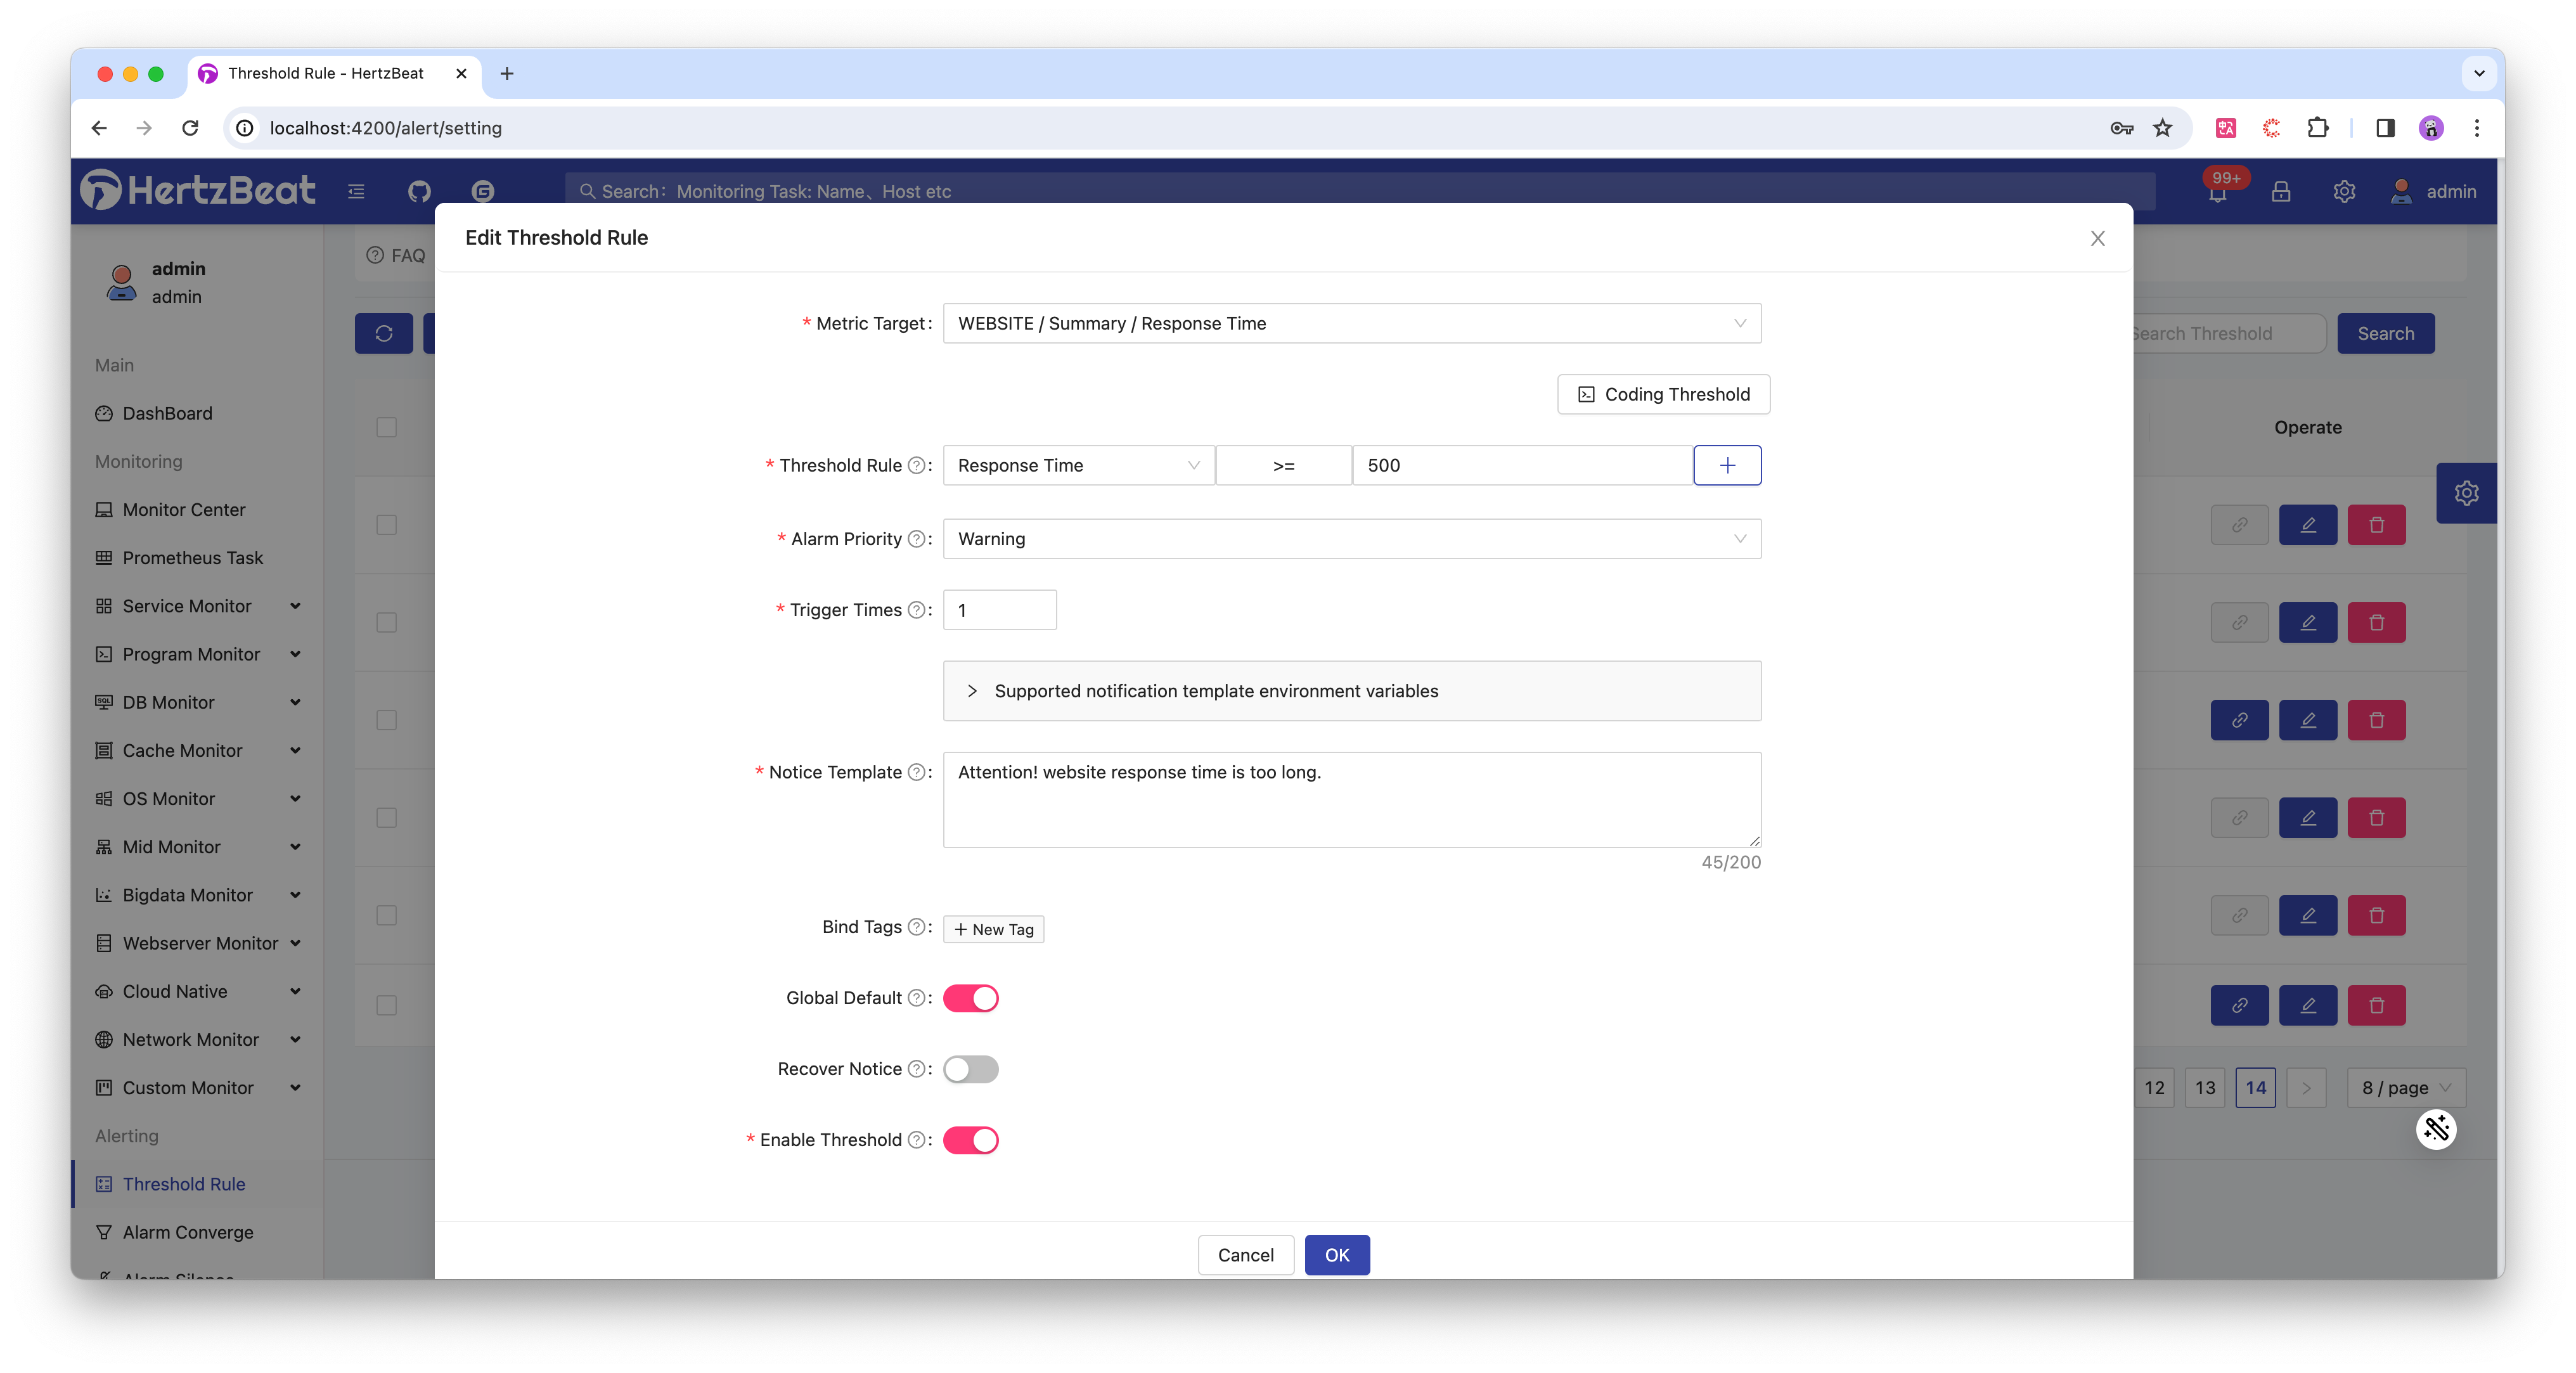Click the refresh icon button above the table
Image resolution: width=2576 pixels, height=1373 pixels.
tap(384, 333)
